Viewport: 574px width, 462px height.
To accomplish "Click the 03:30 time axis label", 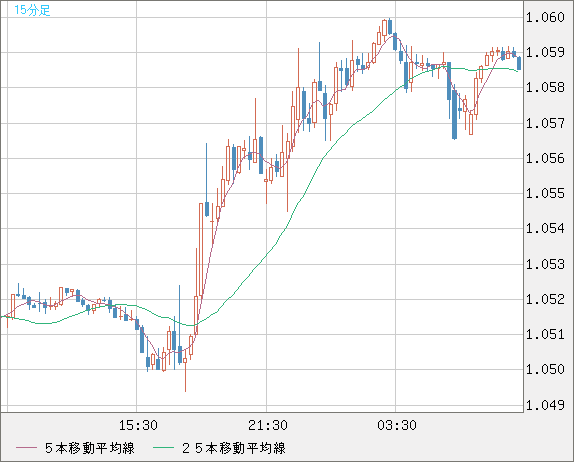I will [397, 425].
